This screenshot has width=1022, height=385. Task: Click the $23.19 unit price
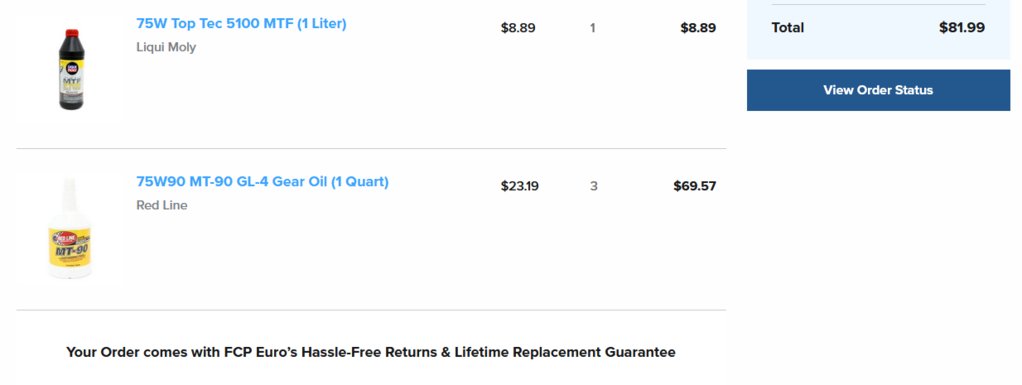[519, 186]
